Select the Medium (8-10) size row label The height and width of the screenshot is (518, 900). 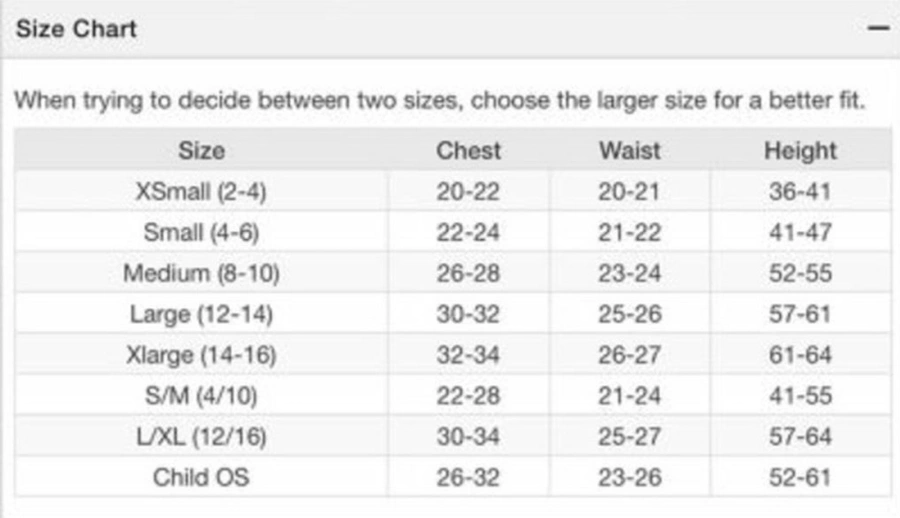tap(201, 274)
